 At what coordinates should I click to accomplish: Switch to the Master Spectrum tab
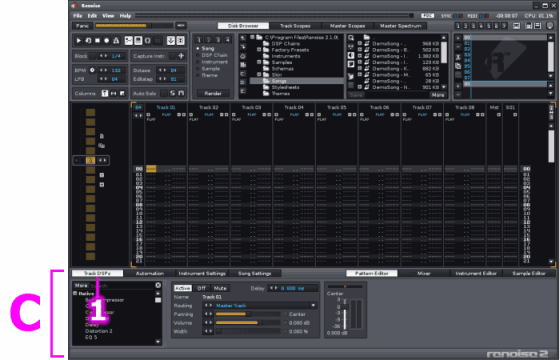[x=400, y=26]
